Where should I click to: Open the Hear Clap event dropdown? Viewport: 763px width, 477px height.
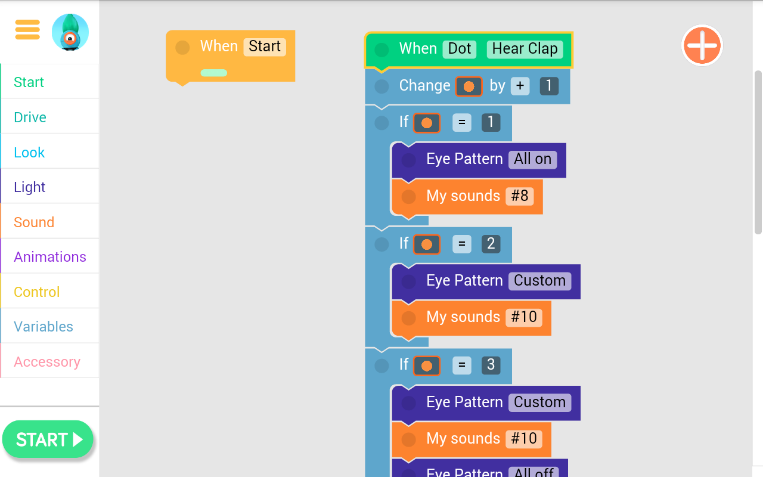(525, 49)
